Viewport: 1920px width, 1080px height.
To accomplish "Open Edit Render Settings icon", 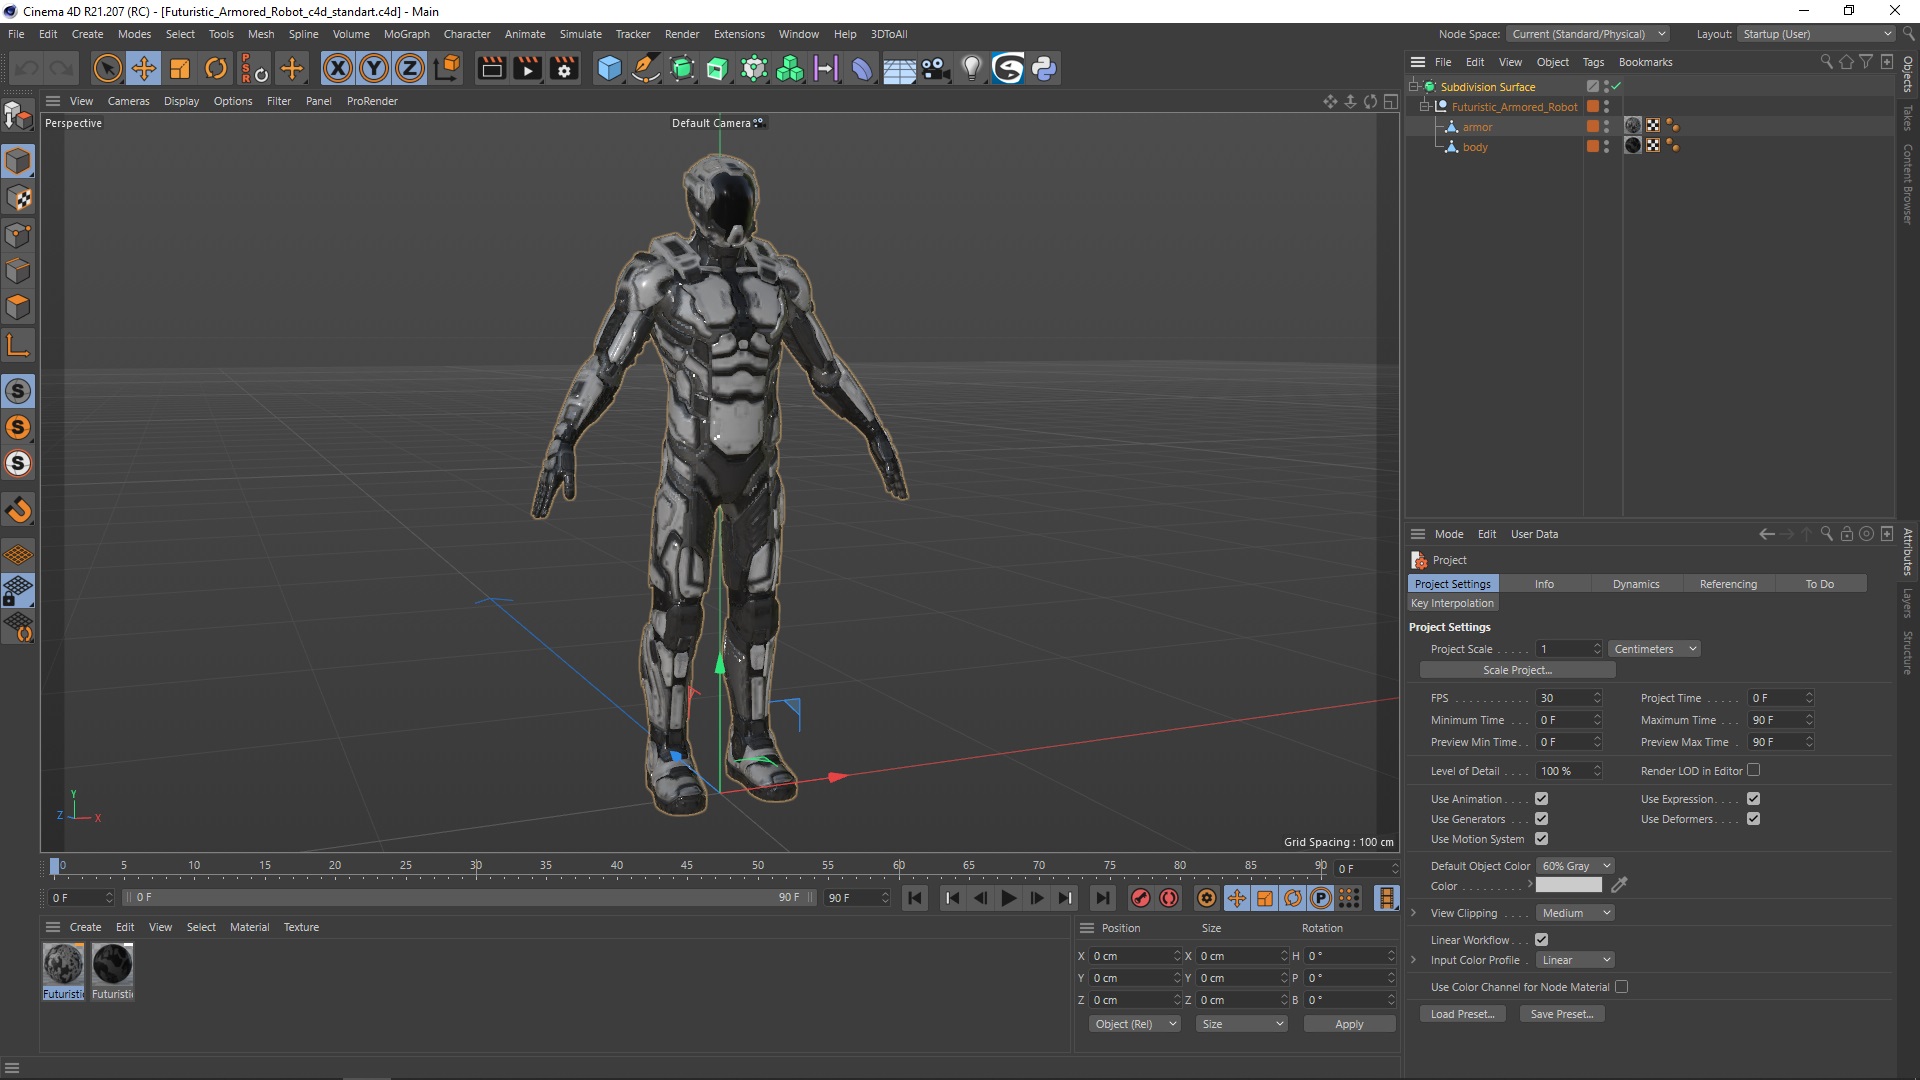I will click(x=564, y=68).
